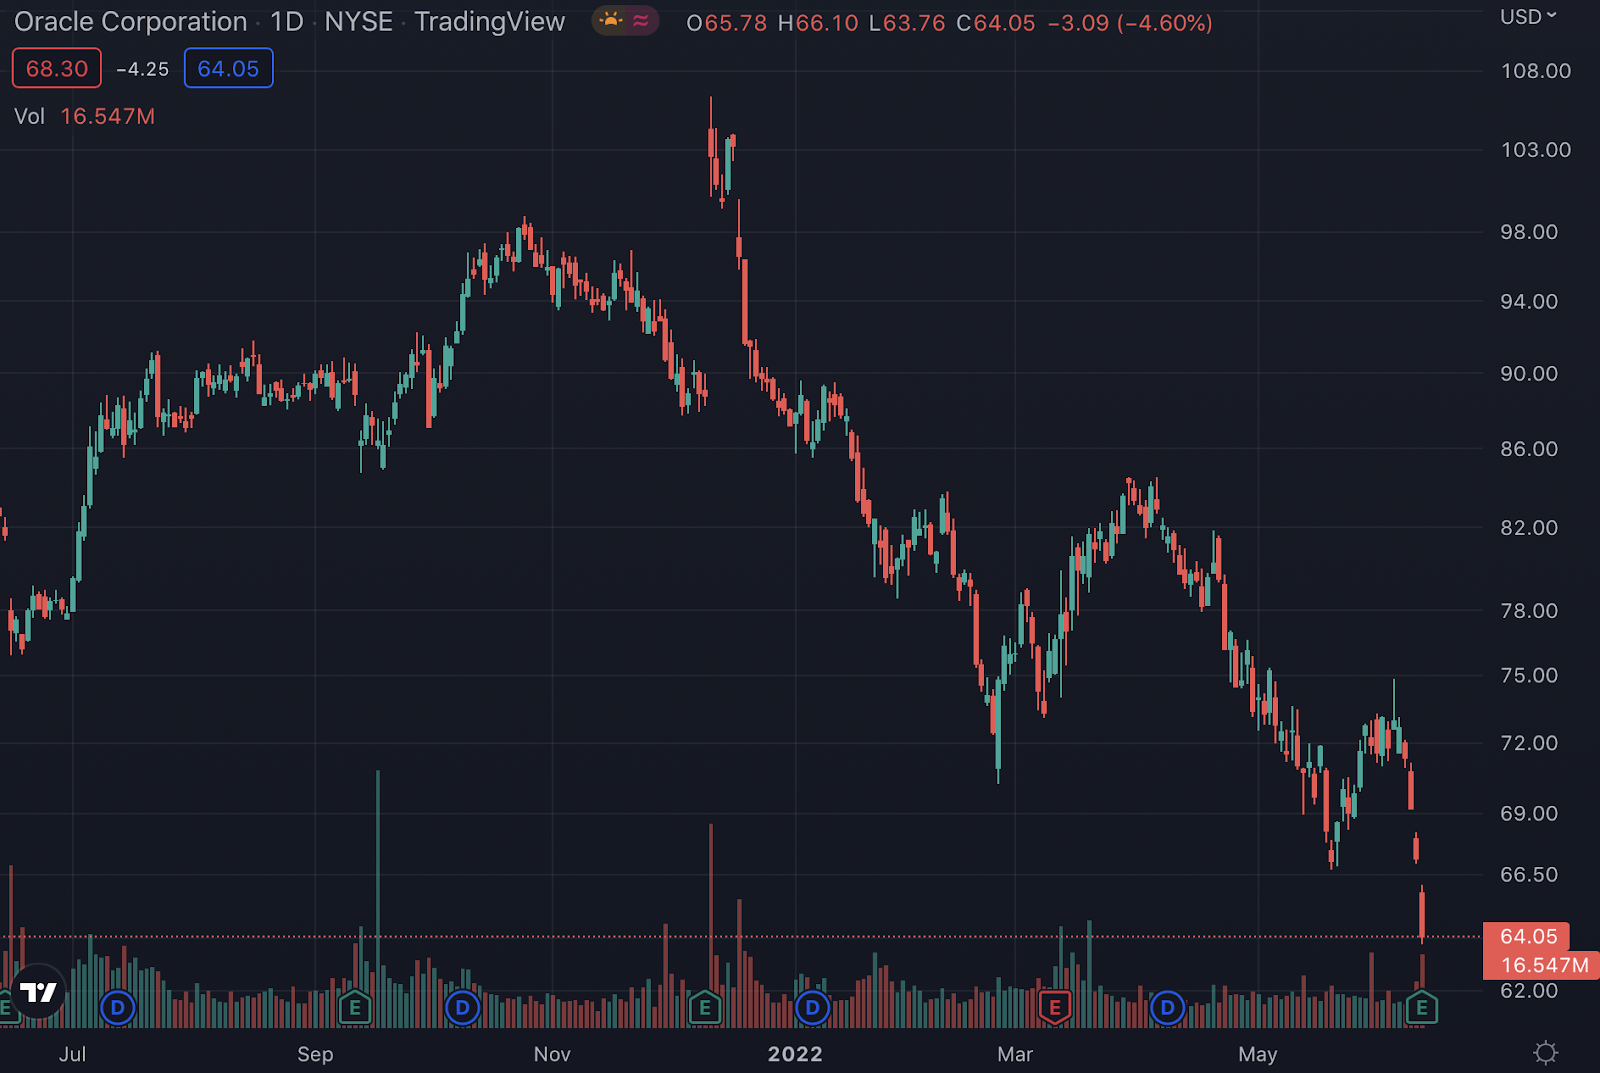1600x1073 pixels.
Task: Click the dividend marker just after Jul
Action: pyautogui.click(x=118, y=1007)
